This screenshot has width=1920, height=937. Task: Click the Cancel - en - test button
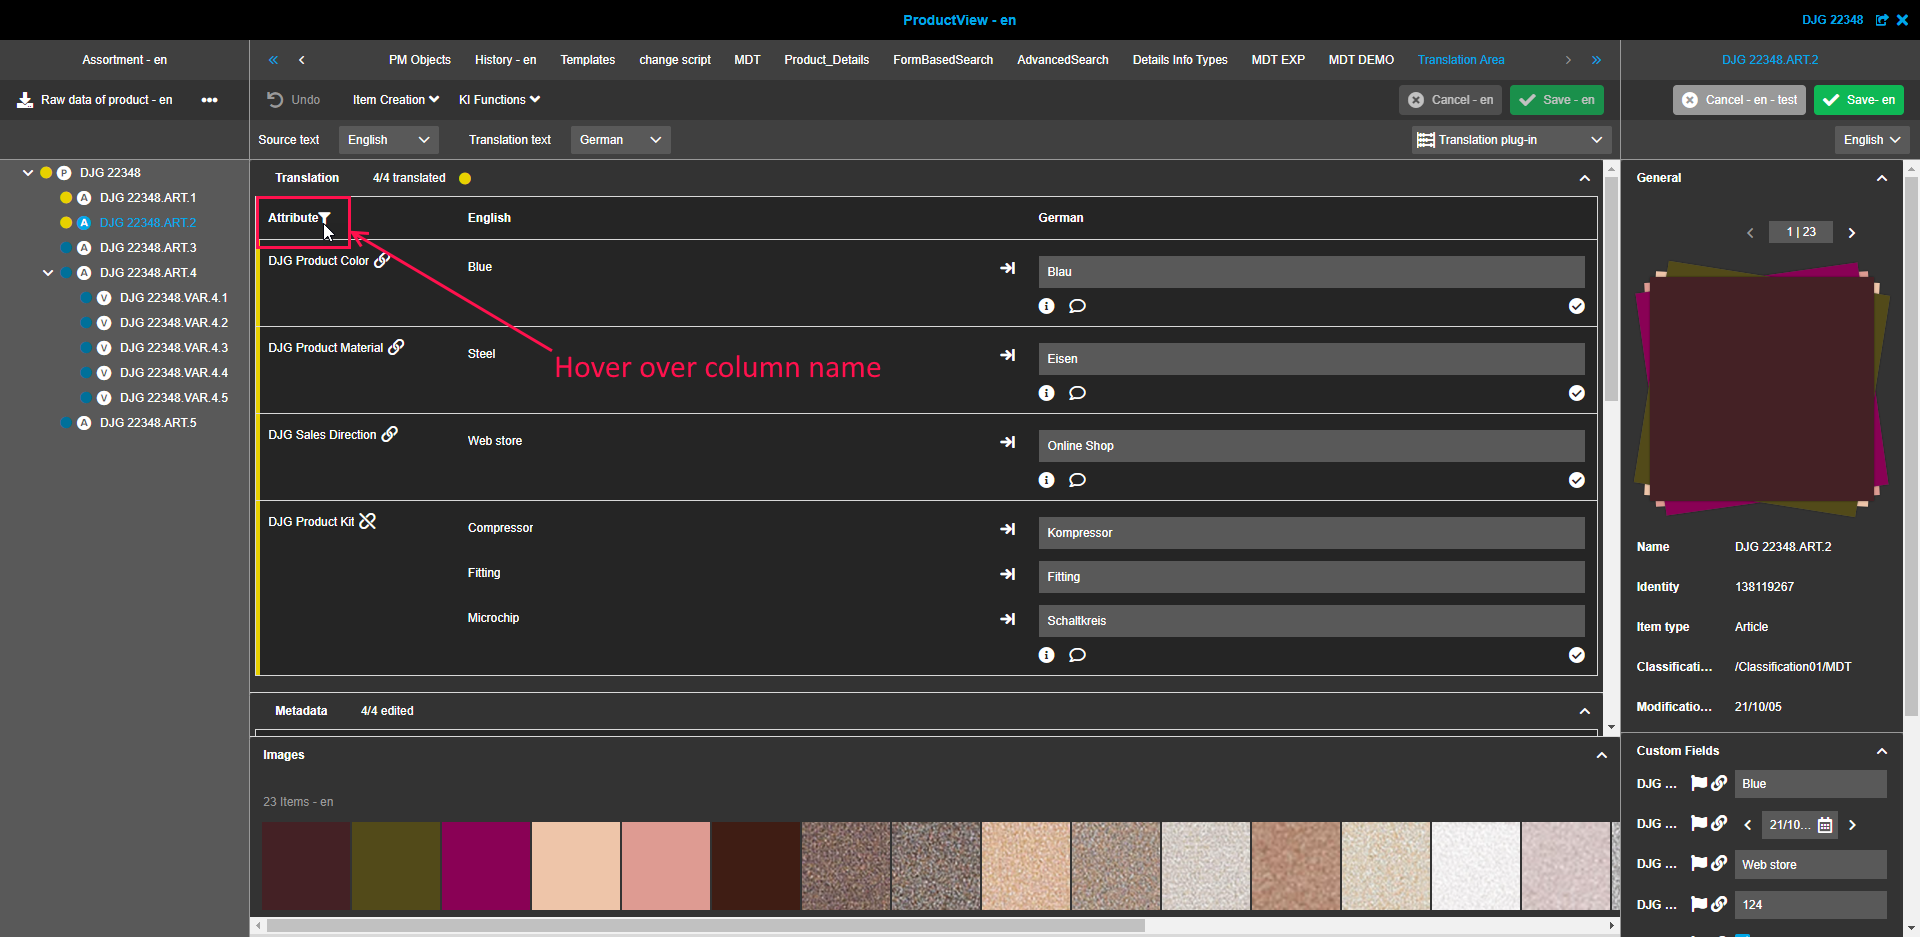pos(1739,100)
